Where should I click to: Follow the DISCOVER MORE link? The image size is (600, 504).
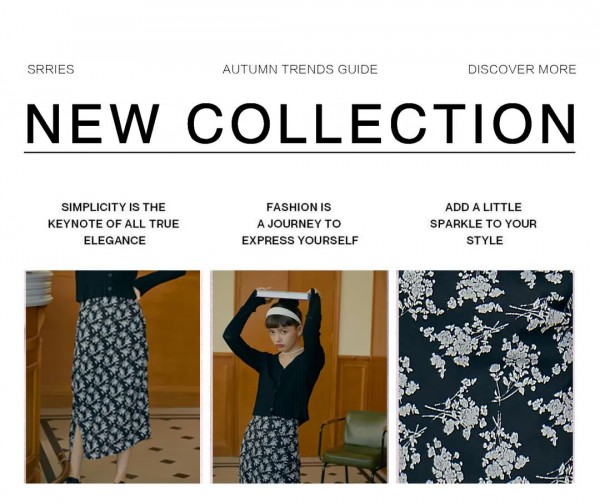tap(522, 69)
